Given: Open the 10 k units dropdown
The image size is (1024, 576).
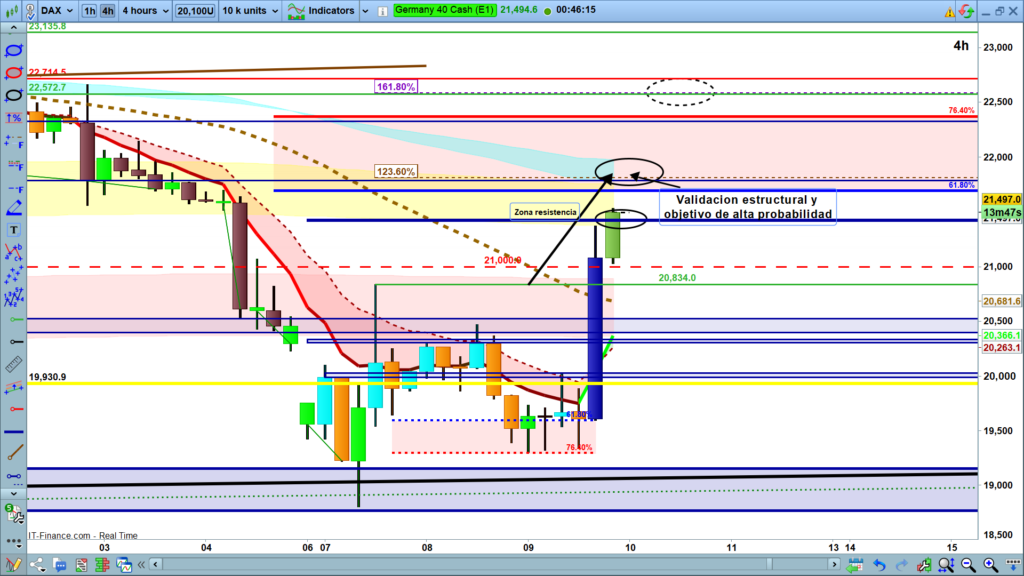Looking at the screenshot, I should pyautogui.click(x=252, y=11).
